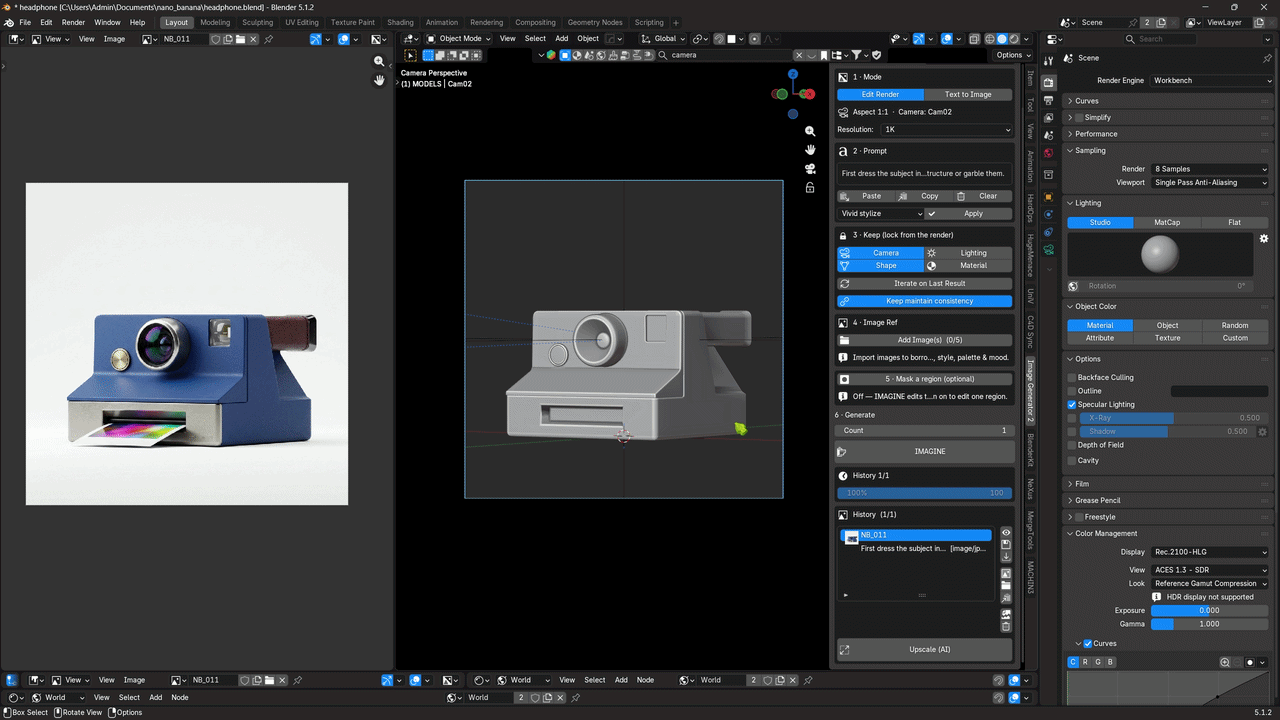The height and width of the screenshot is (720, 1280).
Task: Click the zoom icon in Curves panel
Action: coord(1225,662)
